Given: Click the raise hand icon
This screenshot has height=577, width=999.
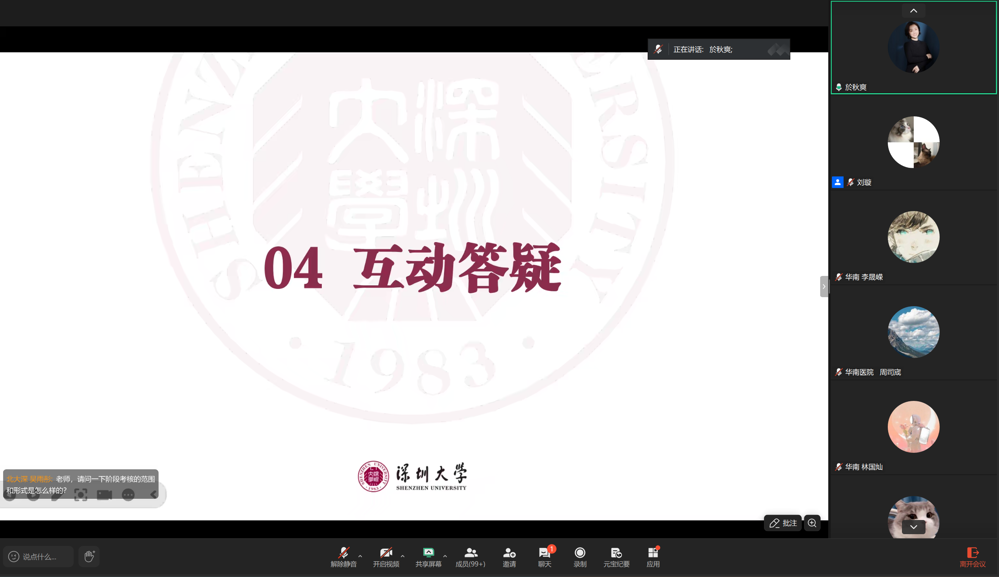Looking at the screenshot, I should point(89,557).
